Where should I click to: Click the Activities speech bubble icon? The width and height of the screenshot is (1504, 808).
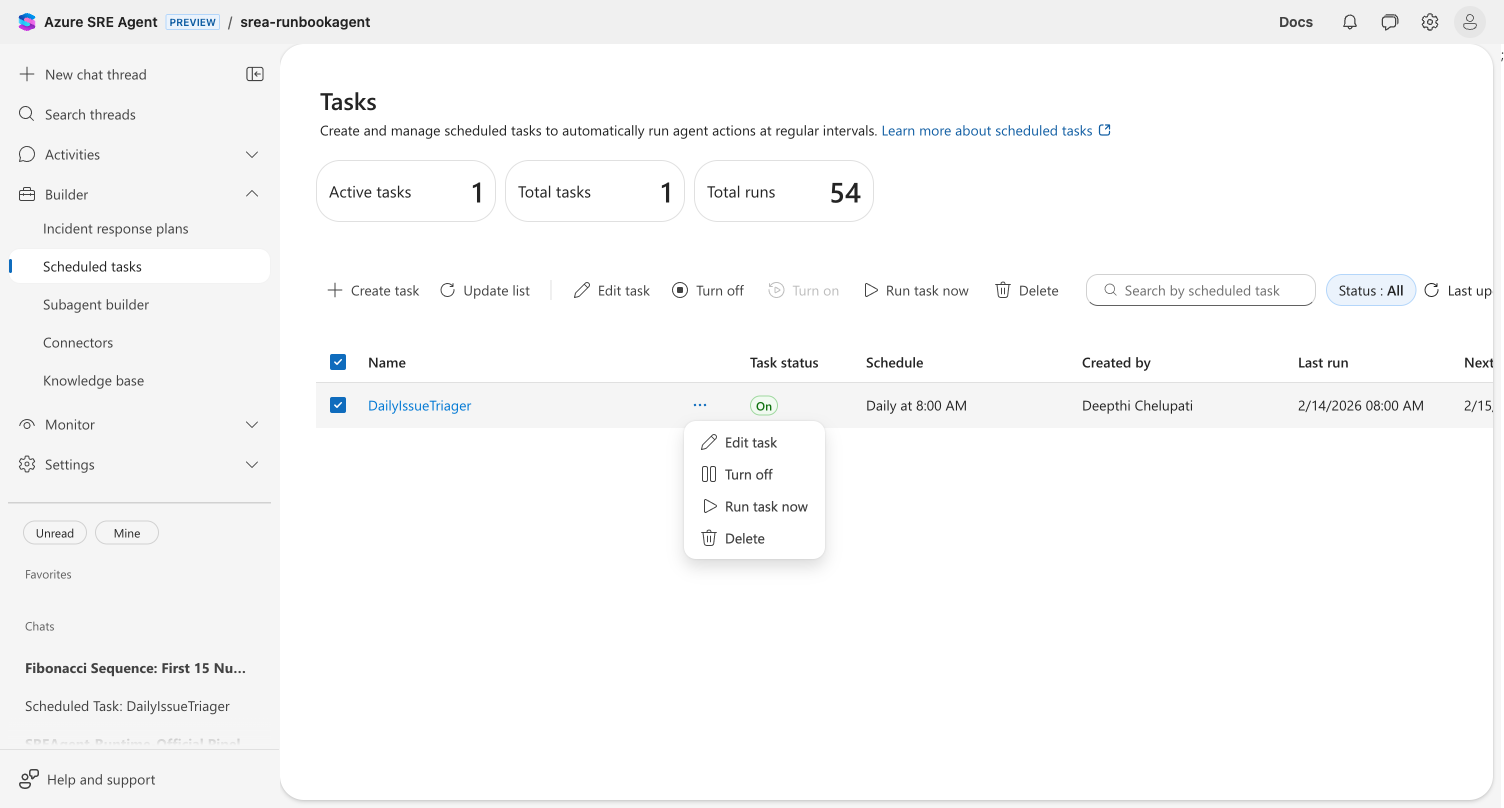27,154
